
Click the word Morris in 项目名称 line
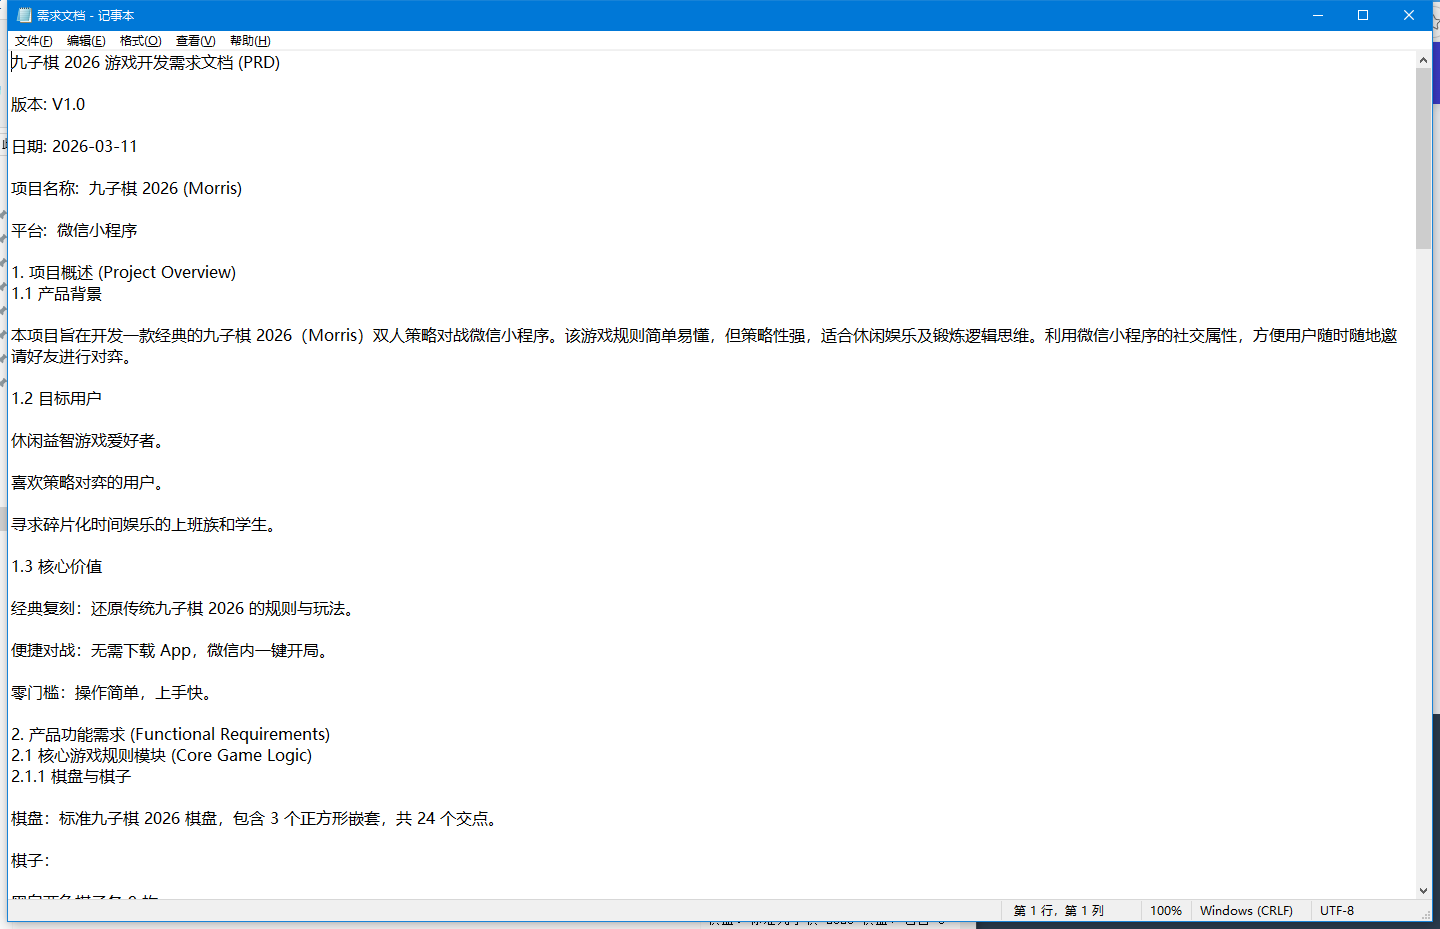[212, 188]
